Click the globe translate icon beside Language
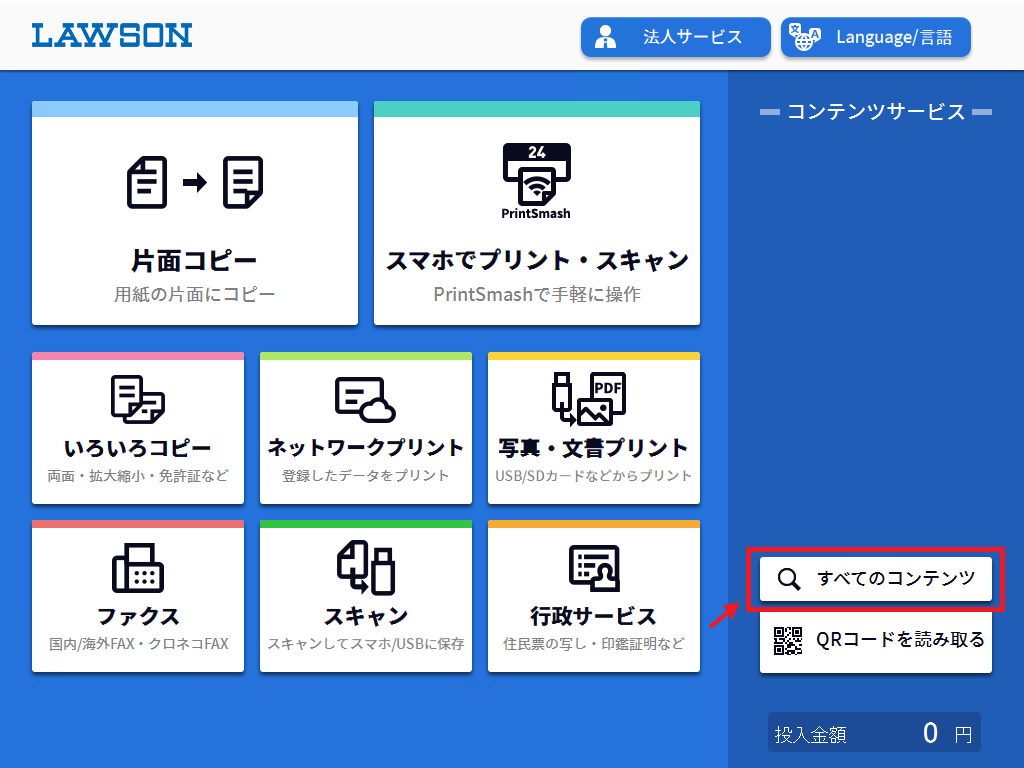The height and width of the screenshot is (768, 1024). [805, 37]
